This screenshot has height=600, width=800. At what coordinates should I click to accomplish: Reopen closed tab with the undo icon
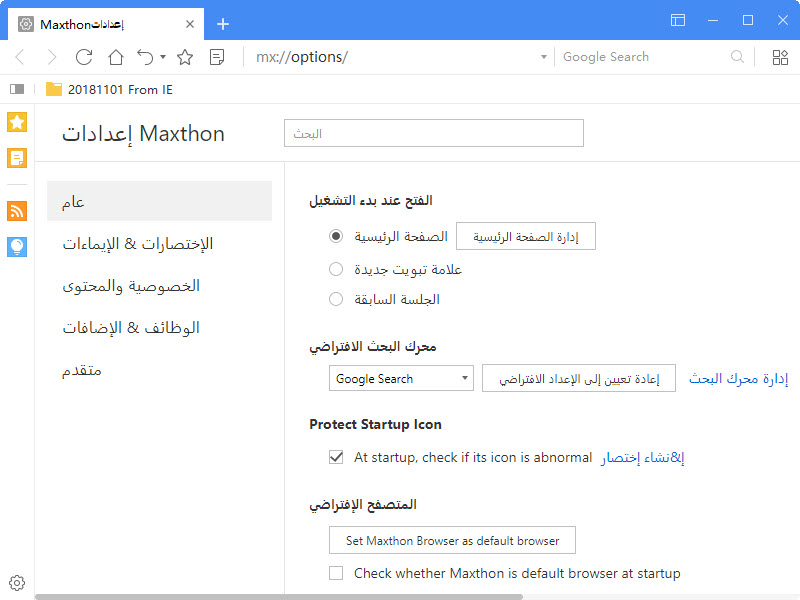145,57
